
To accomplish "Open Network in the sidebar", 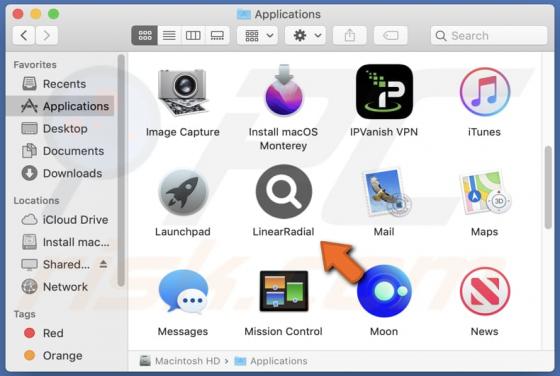I will point(61,287).
